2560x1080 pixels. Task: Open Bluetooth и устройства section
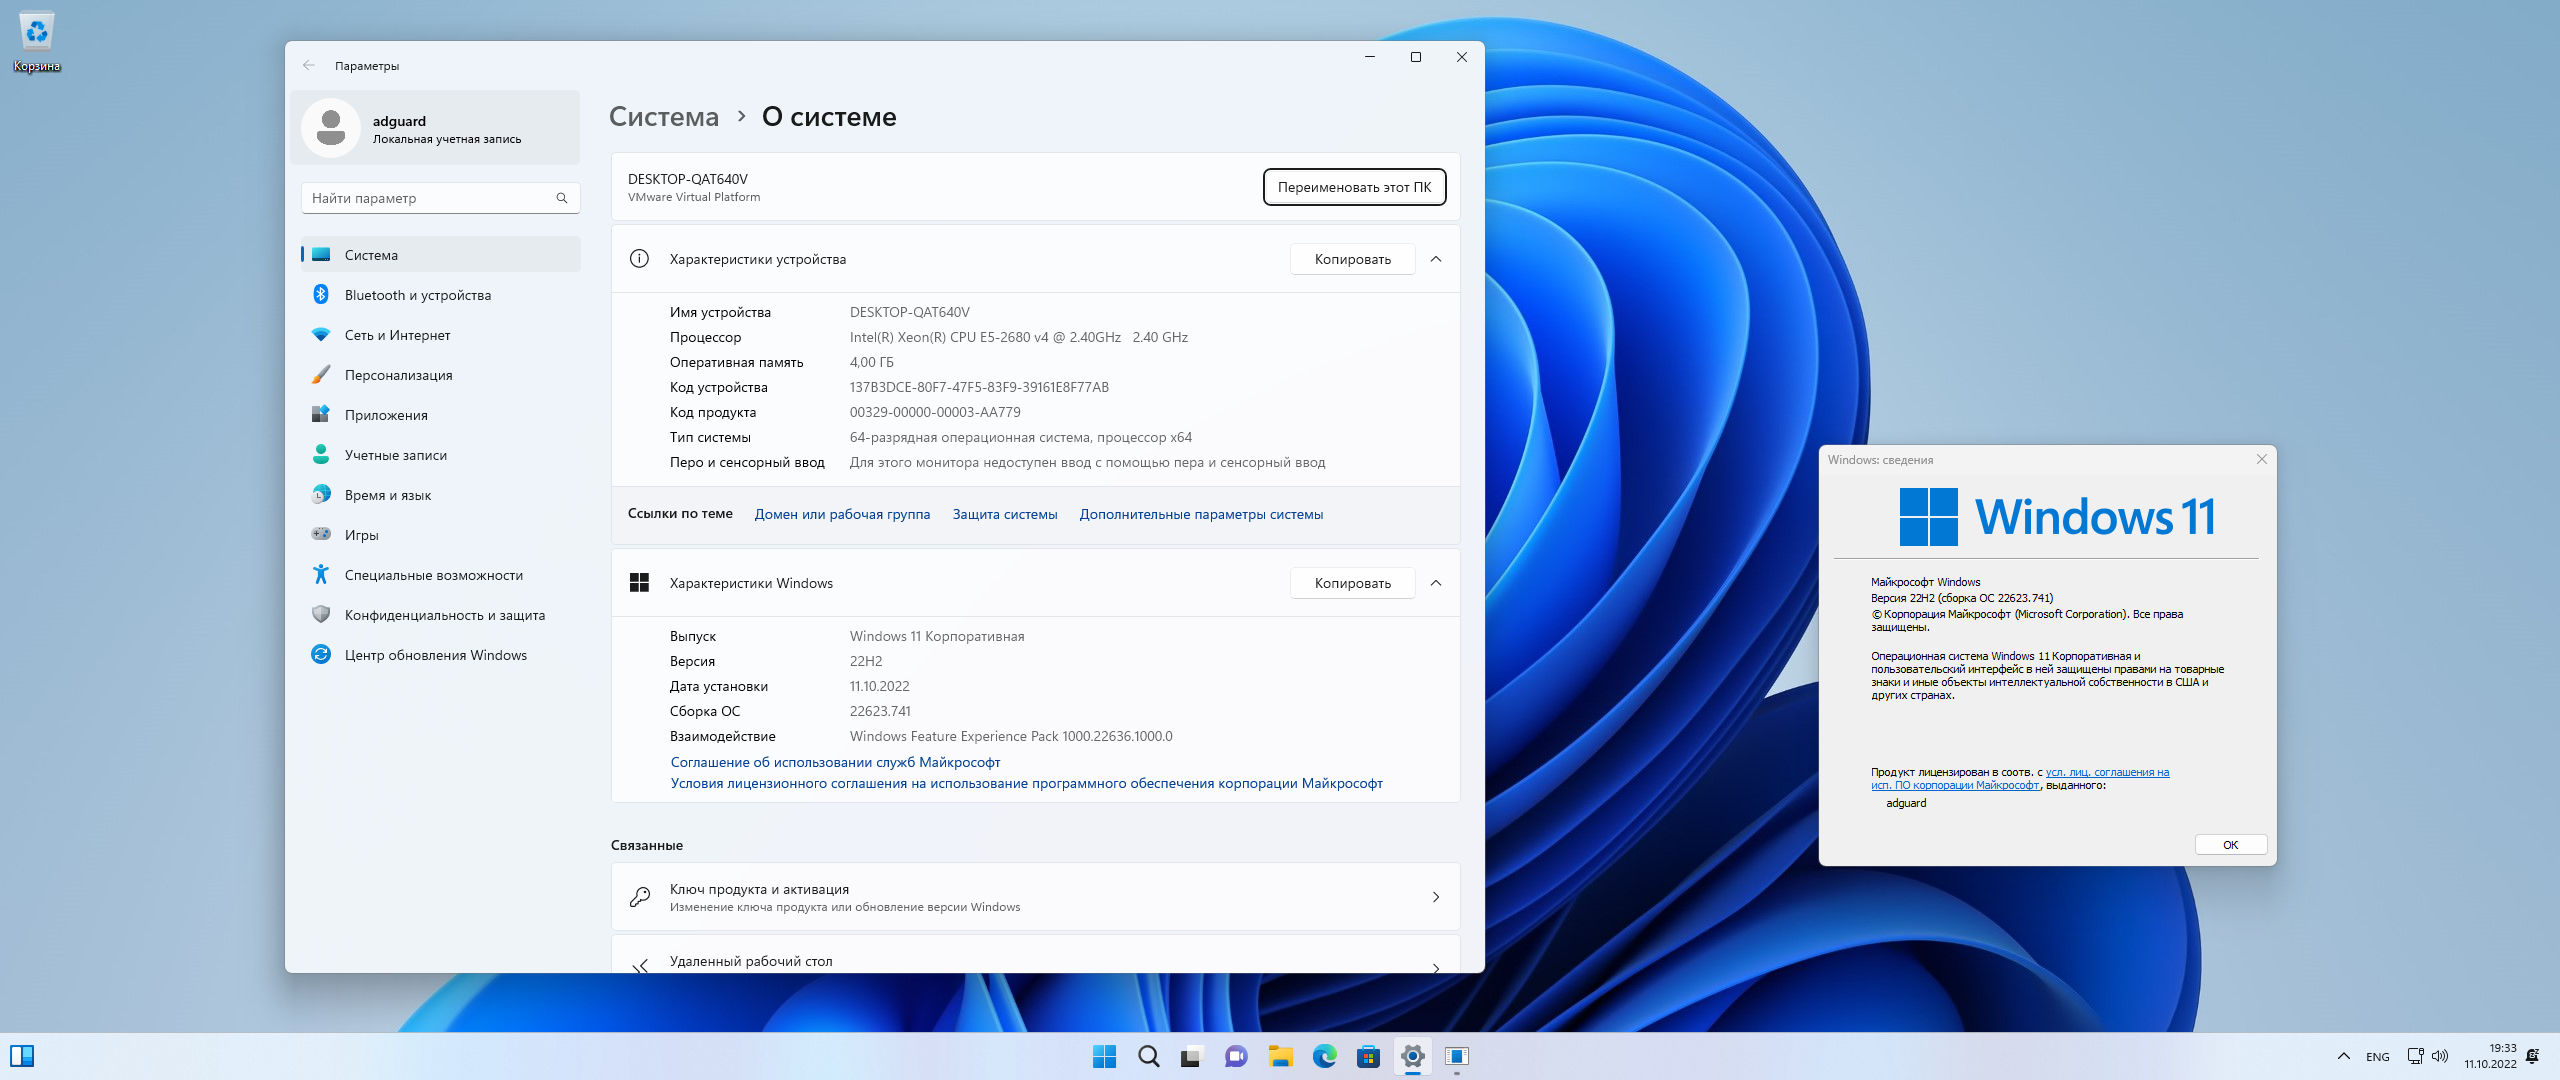pyautogui.click(x=440, y=295)
